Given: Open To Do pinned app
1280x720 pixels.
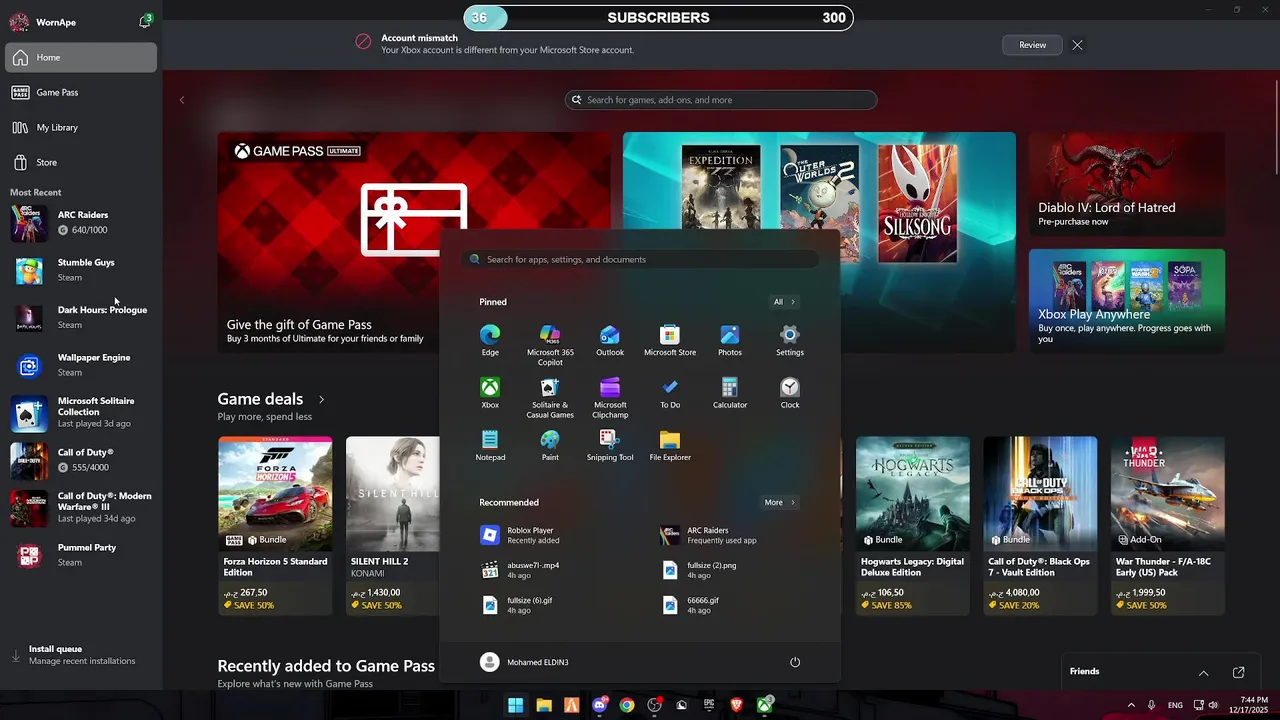Looking at the screenshot, I should (x=670, y=393).
